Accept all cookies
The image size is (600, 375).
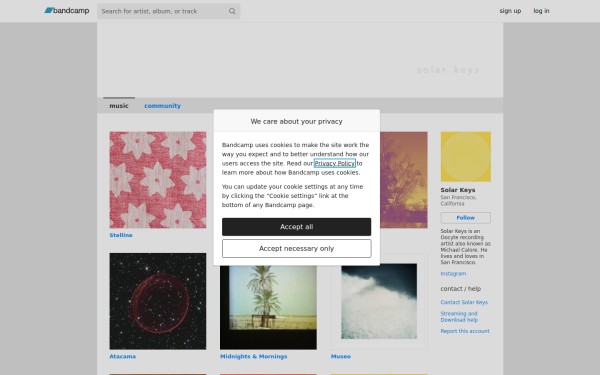[x=297, y=227]
